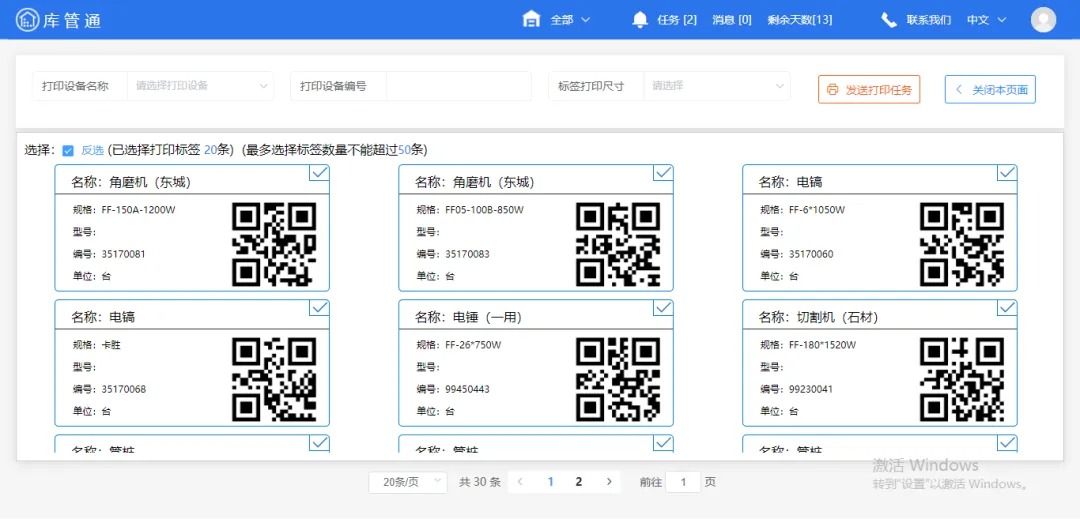Click the QR code of 电锤（一用）
The width and height of the screenshot is (1080, 519).
point(618,379)
